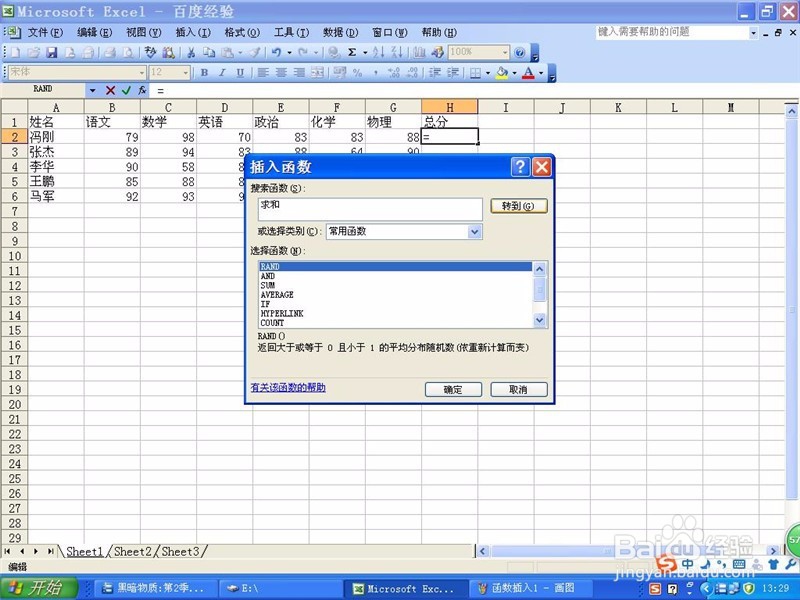Click the Cut scissors icon

(191, 53)
